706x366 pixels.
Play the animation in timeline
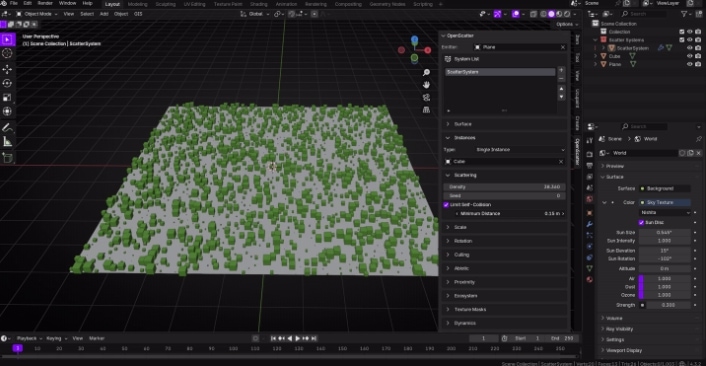point(297,339)
